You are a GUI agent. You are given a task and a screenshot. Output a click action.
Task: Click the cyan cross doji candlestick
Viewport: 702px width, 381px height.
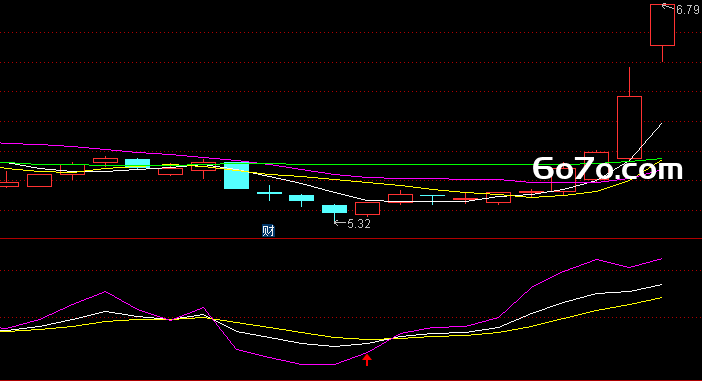(x=270, y=193)
